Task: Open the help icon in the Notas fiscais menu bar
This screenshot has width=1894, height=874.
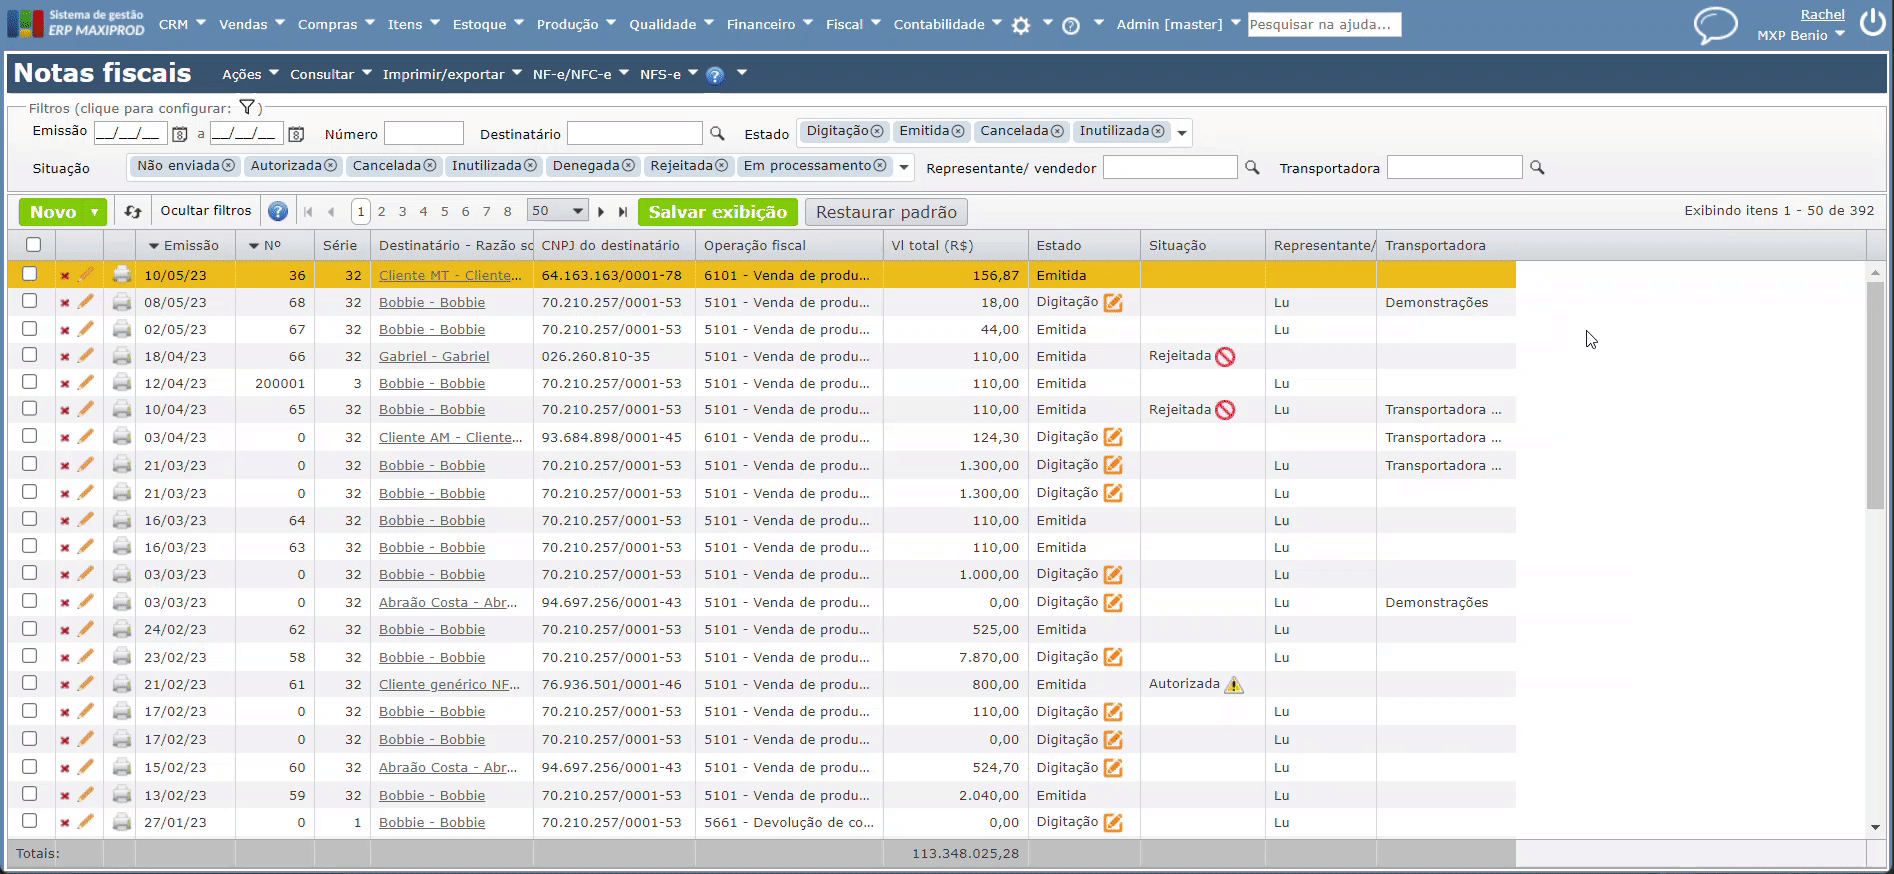Action: click(715, 75)
